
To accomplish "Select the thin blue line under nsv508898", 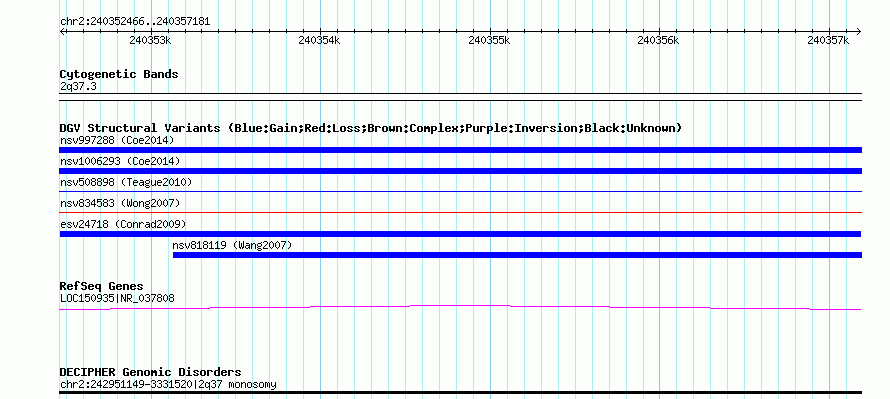I will coord(460,192).
